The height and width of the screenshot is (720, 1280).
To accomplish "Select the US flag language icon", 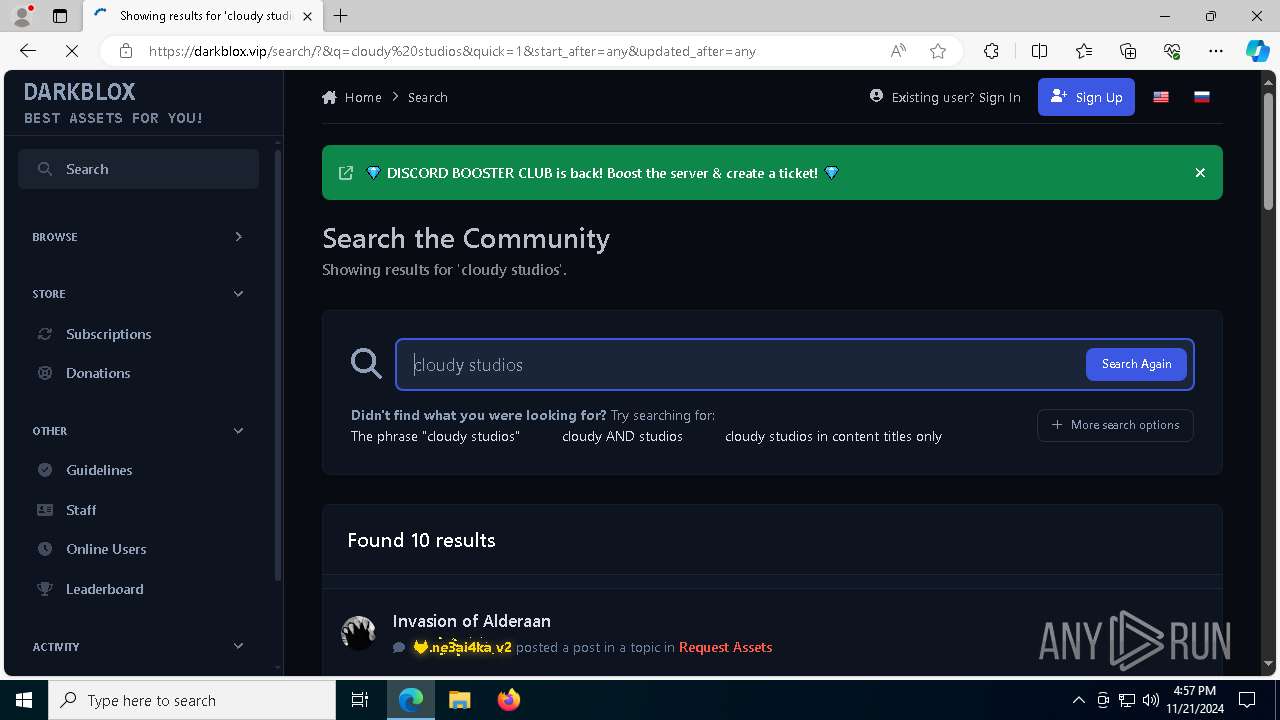I will 1161,97.
